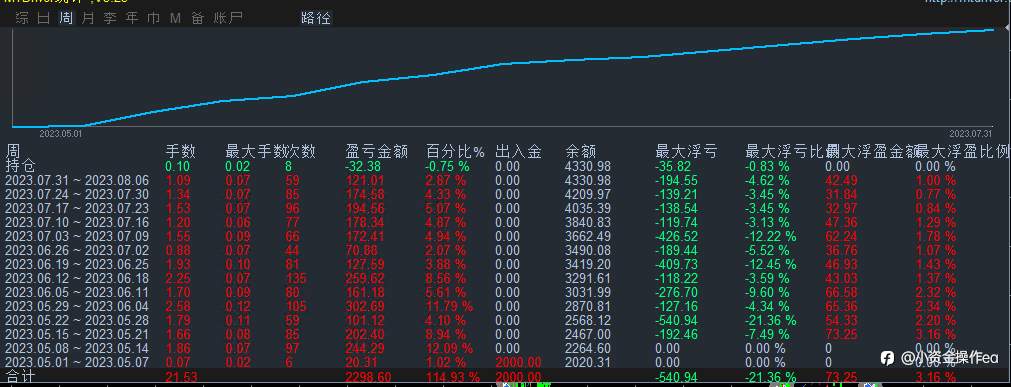The width and height of the screenshot is (1011, 387).
Task: Click the 259.62 profit amount
Action: 365,279
